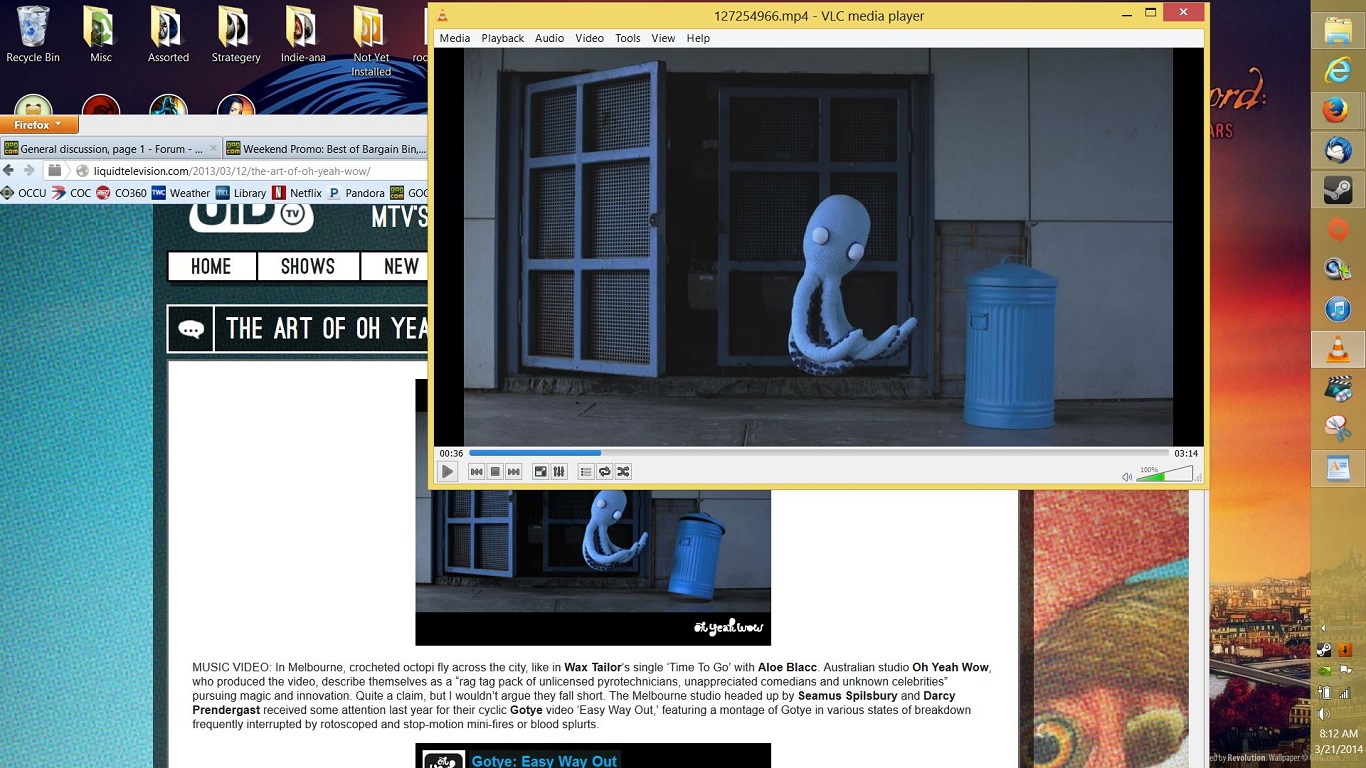Open the VLC Help menu
Viewport: 1366px width, 768px height.
pos(698,38)
